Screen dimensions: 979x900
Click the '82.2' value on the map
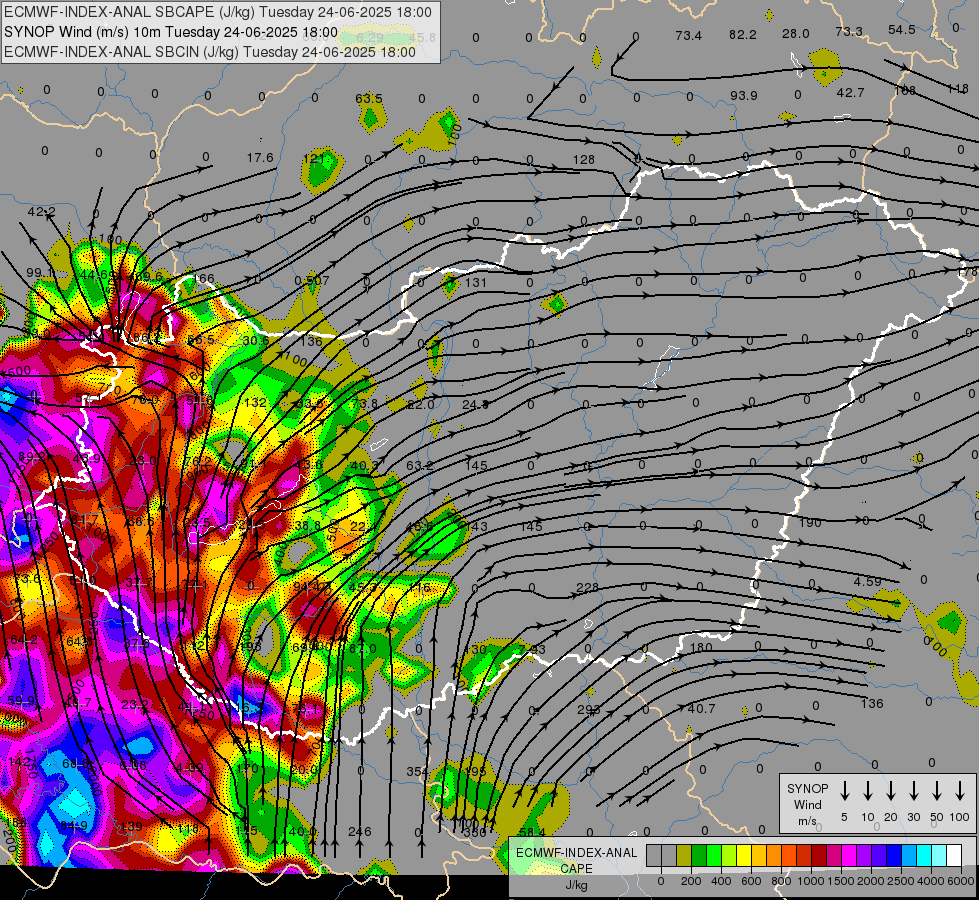click(x=742, y=34)
